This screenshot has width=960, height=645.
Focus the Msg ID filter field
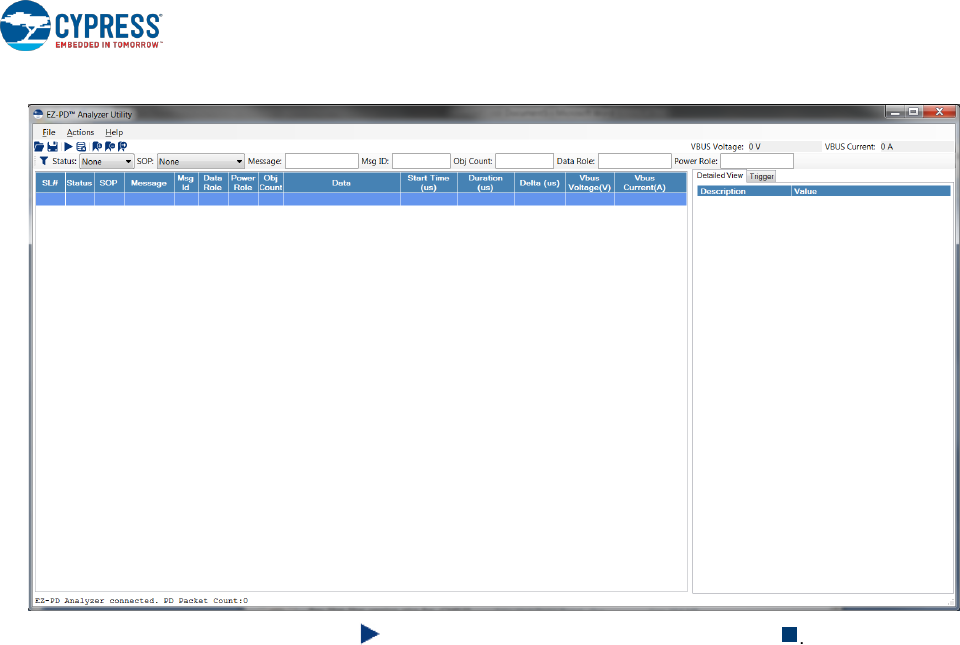421,161
